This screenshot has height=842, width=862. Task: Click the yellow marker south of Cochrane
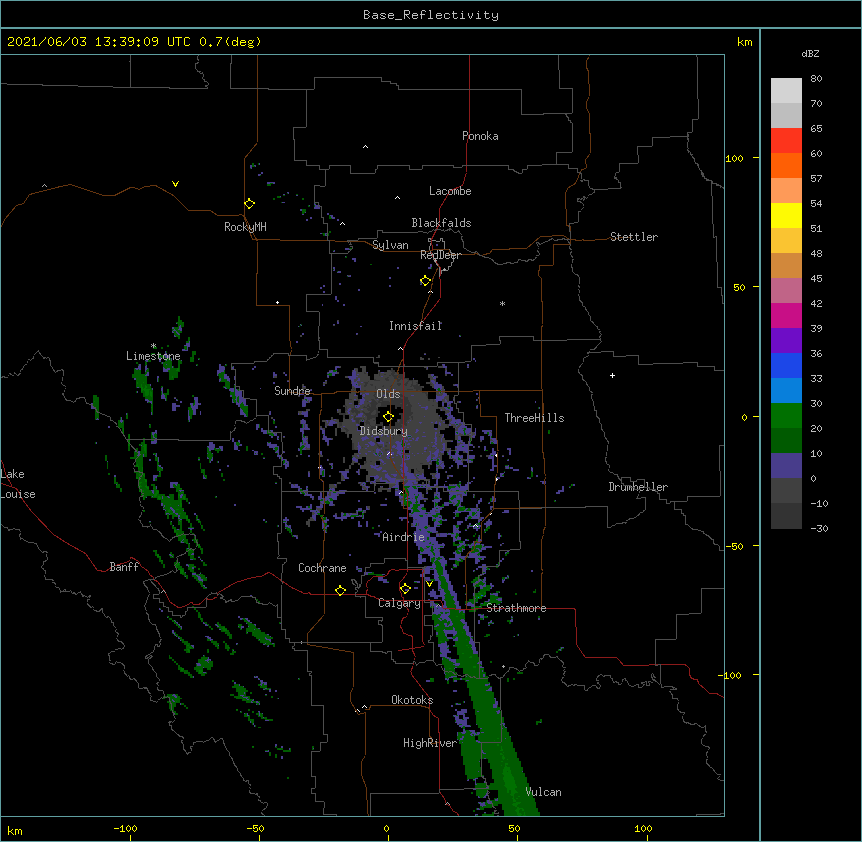tap(340, 590)
